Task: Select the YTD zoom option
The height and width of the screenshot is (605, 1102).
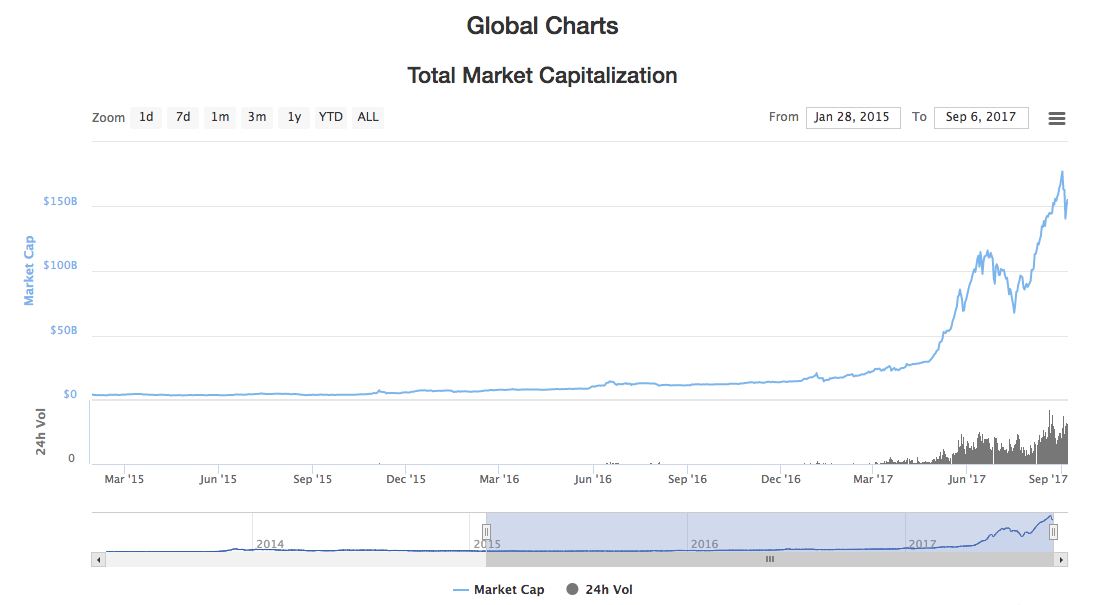Action: pos(330,117)
